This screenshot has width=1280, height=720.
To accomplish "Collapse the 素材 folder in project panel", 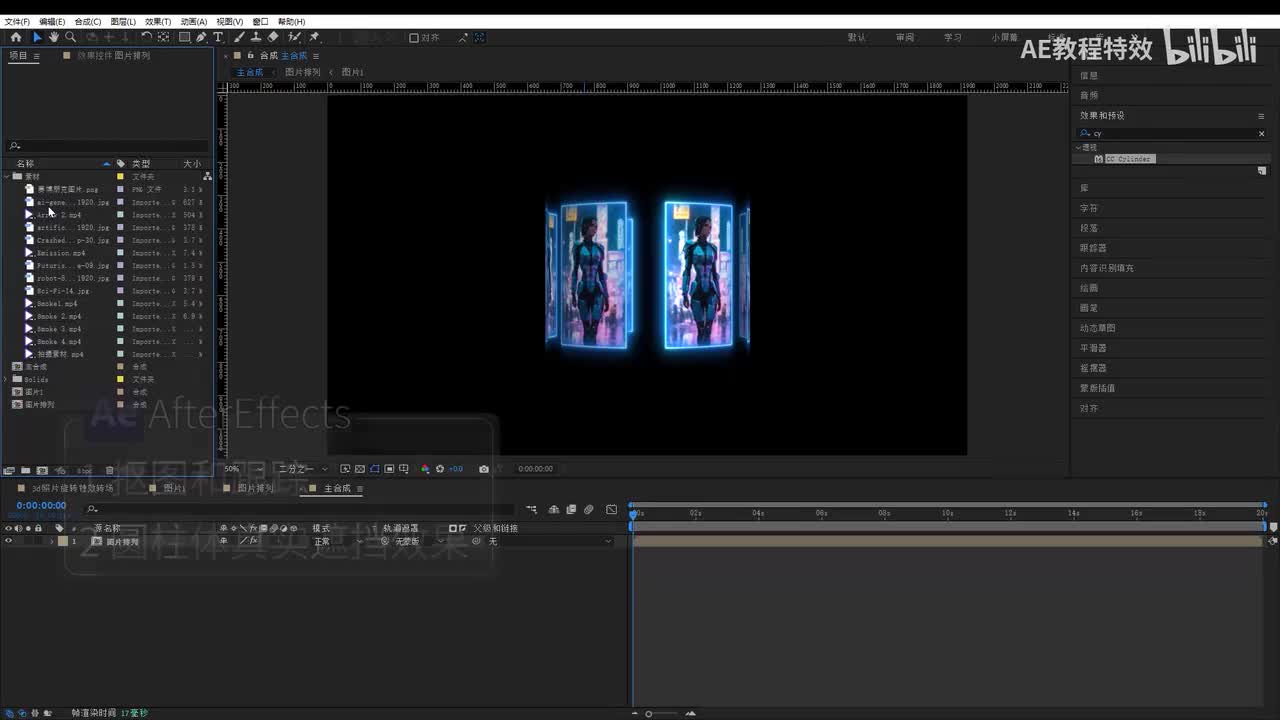I will coord(8,177).
